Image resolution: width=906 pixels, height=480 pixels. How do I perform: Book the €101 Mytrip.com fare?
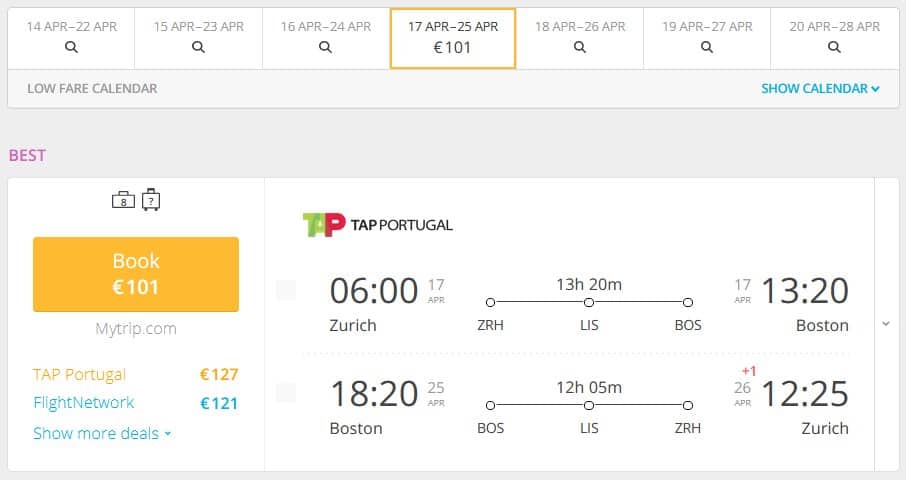tap(136, 274)
